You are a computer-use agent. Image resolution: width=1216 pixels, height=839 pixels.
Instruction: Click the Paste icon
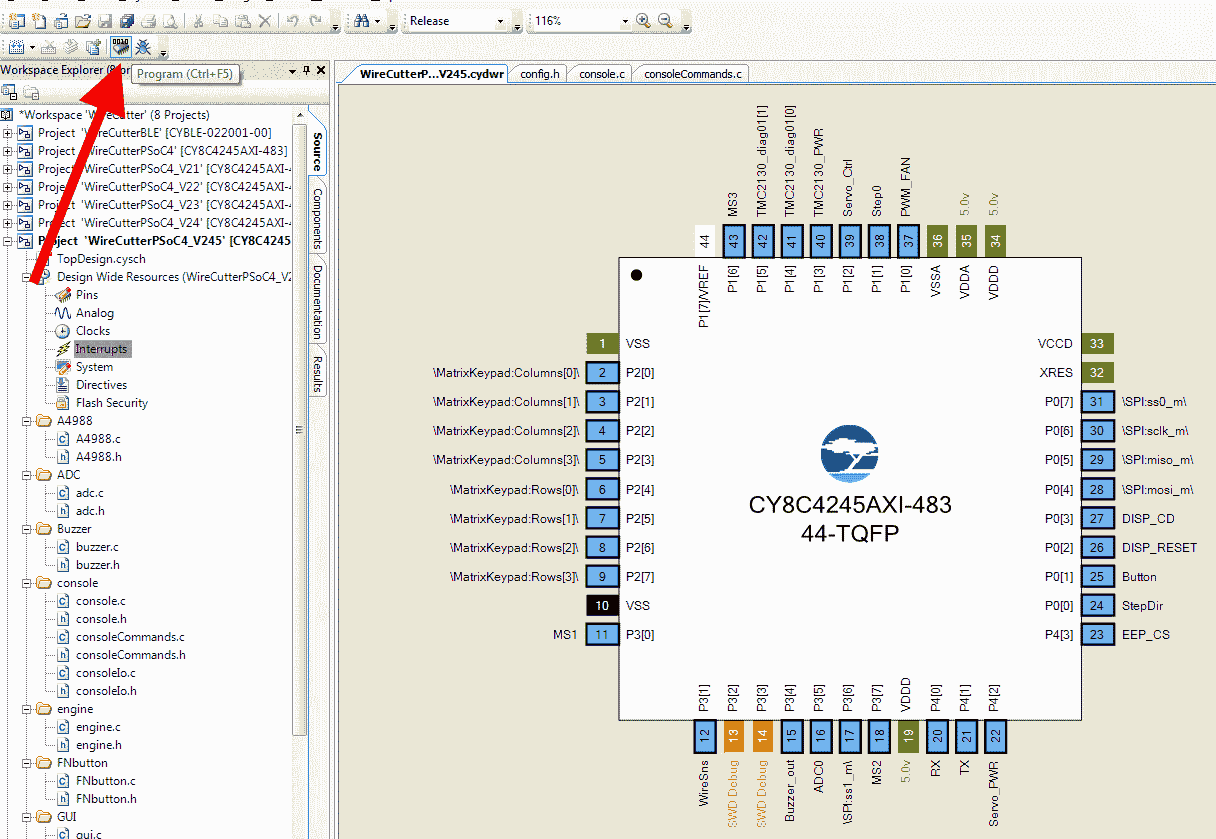[242, 20]
